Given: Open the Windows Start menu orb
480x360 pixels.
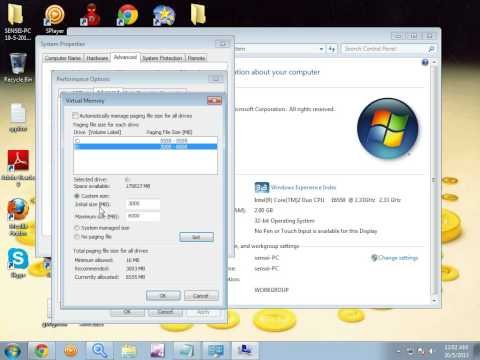Looking at the screenshot, I should [13, 351].
